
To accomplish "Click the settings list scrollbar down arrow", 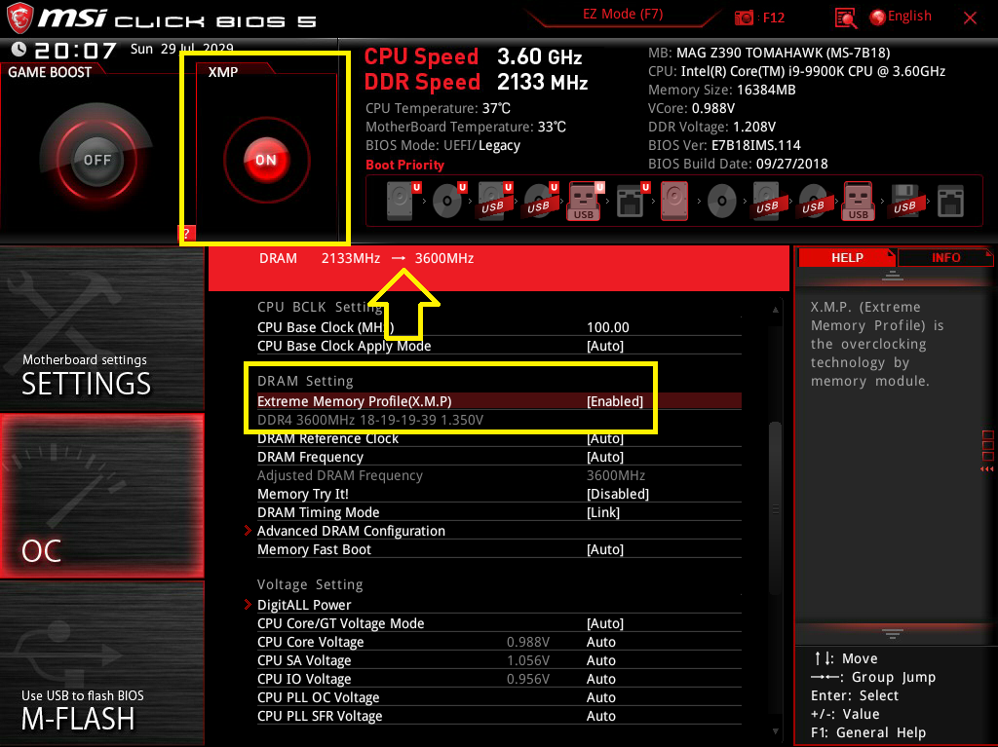I will click(775, 732).
